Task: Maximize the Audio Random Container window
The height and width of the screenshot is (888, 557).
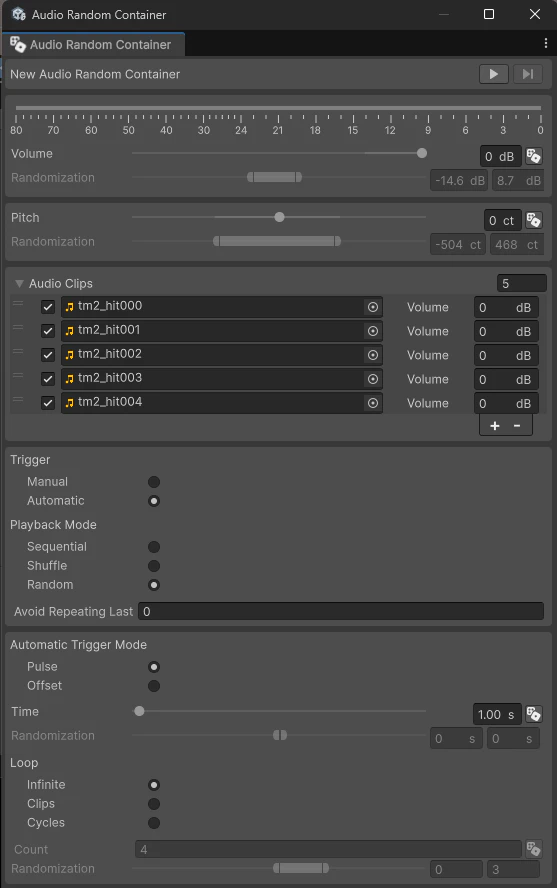Action: point(489,14)
